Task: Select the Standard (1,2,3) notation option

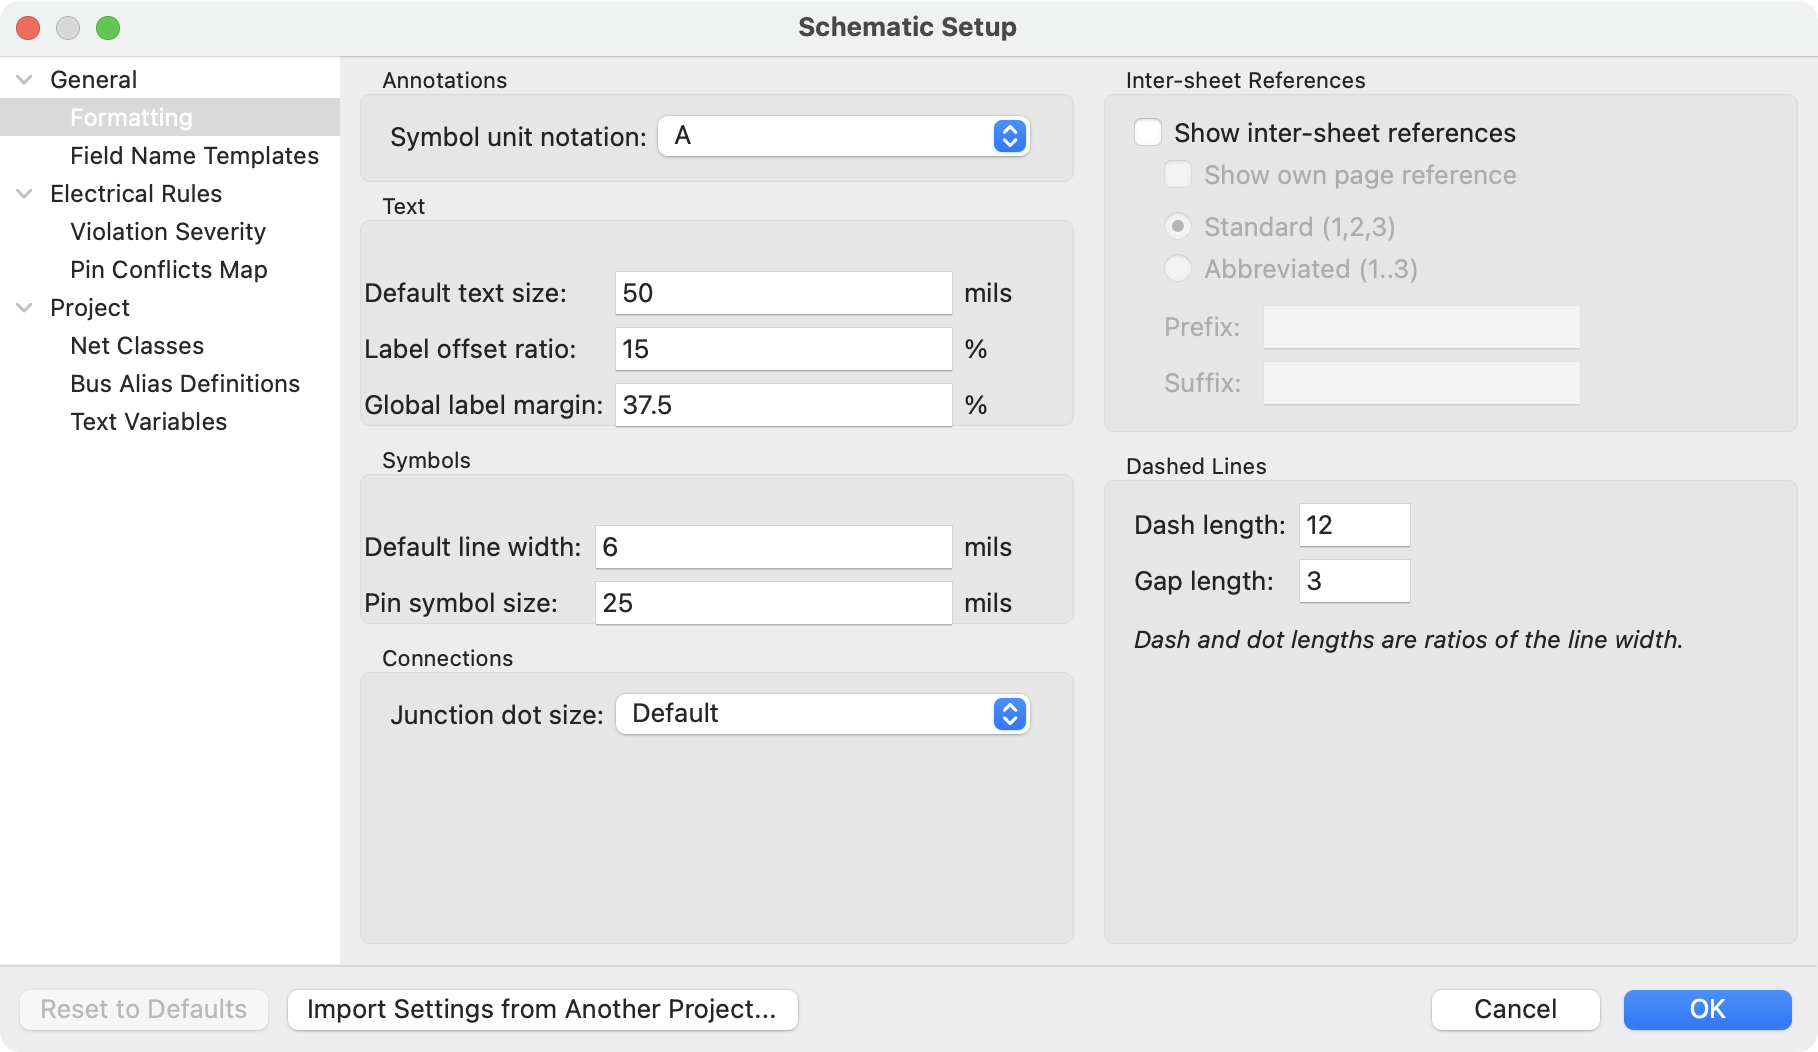Action: coord(1177,227)
